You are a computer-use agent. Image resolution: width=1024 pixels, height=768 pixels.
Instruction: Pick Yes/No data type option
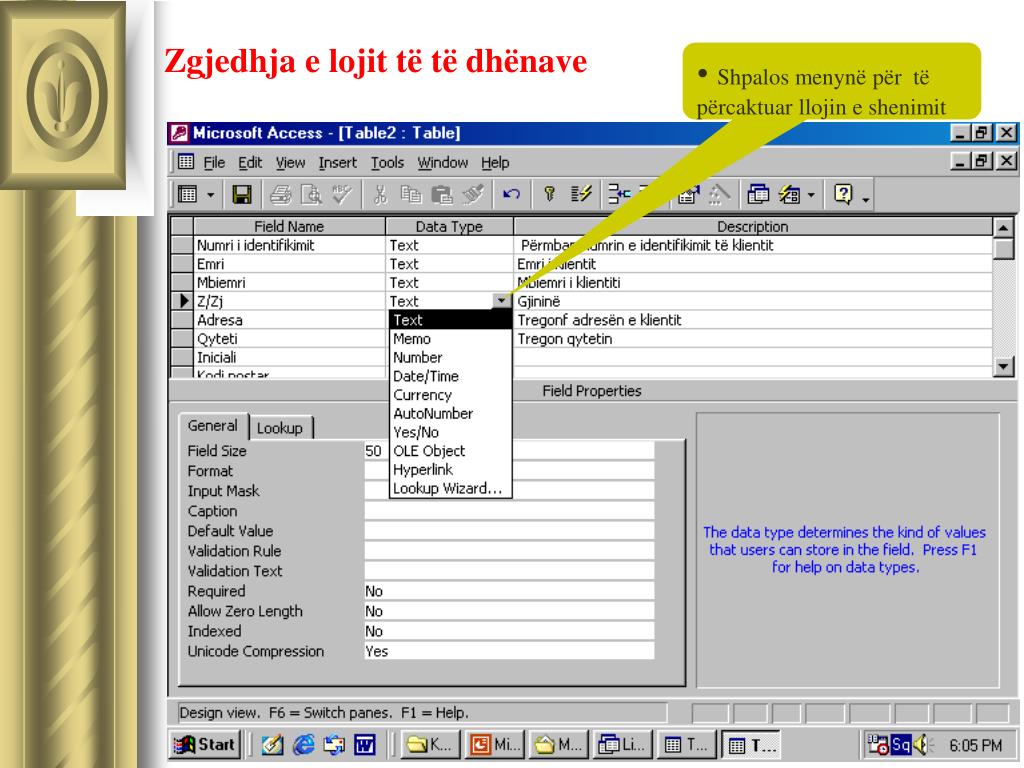(450, 432)
